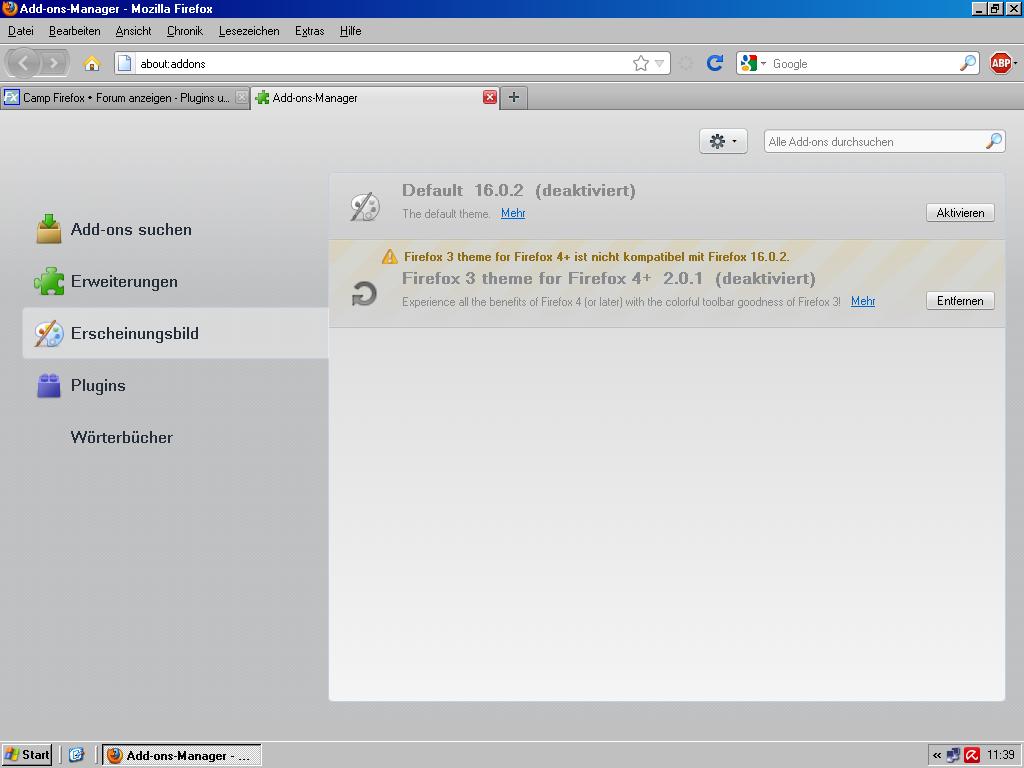Switch to the Camp Firefox forum tab
This screenshot has width=1024, height=768.
[x=125, y=97]
